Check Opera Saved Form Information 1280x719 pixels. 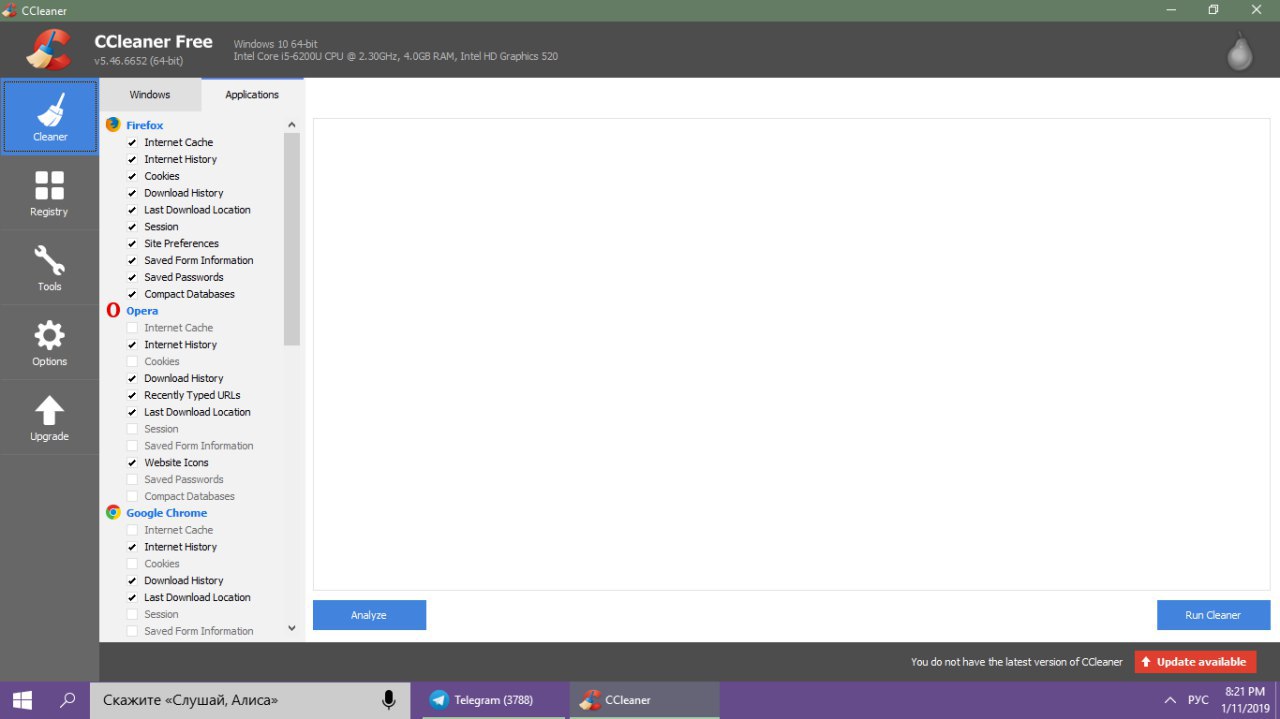(x=132, y=446)
